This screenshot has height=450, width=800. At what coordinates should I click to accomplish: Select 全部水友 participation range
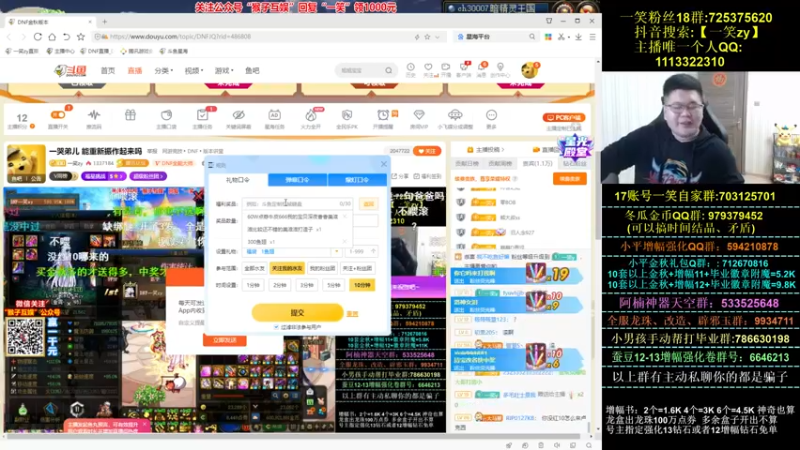click(254, 268)
